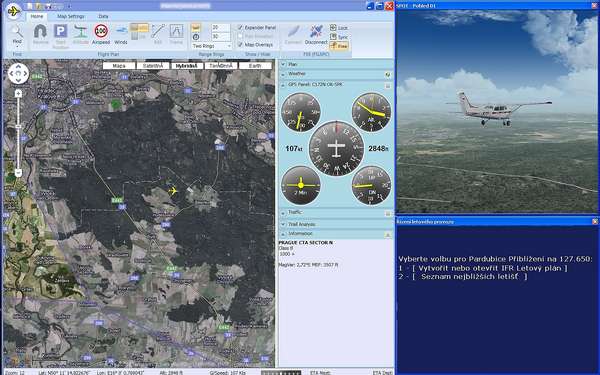Expand the Weather panel section

point(336,74)
